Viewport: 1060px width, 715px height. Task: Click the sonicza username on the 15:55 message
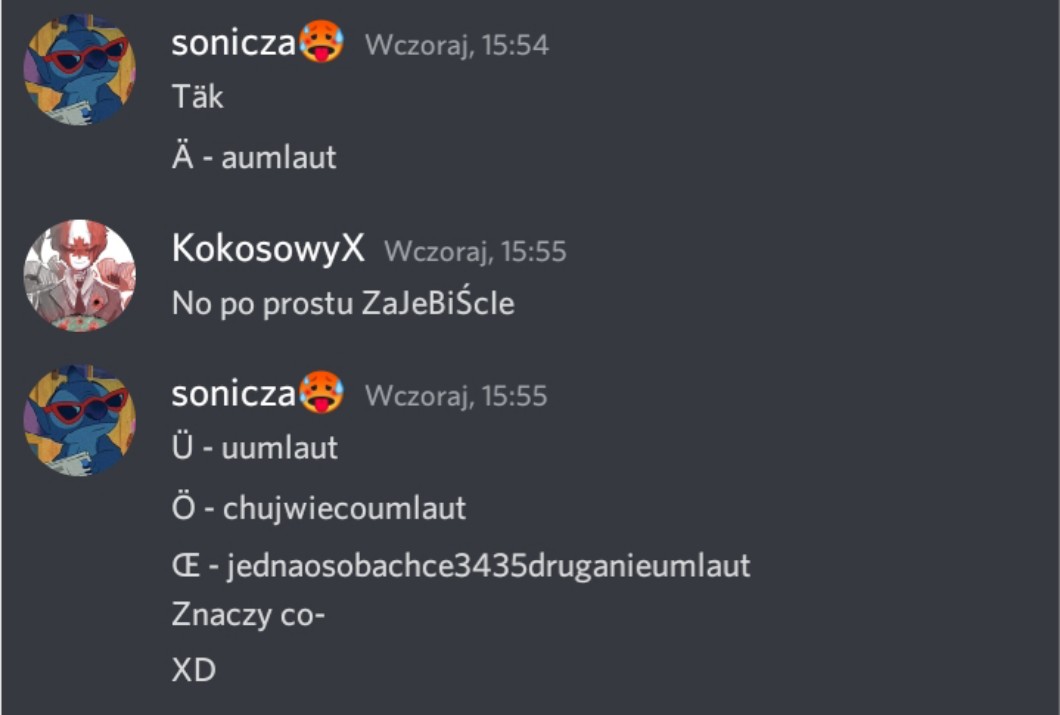(x=234, y=393)
